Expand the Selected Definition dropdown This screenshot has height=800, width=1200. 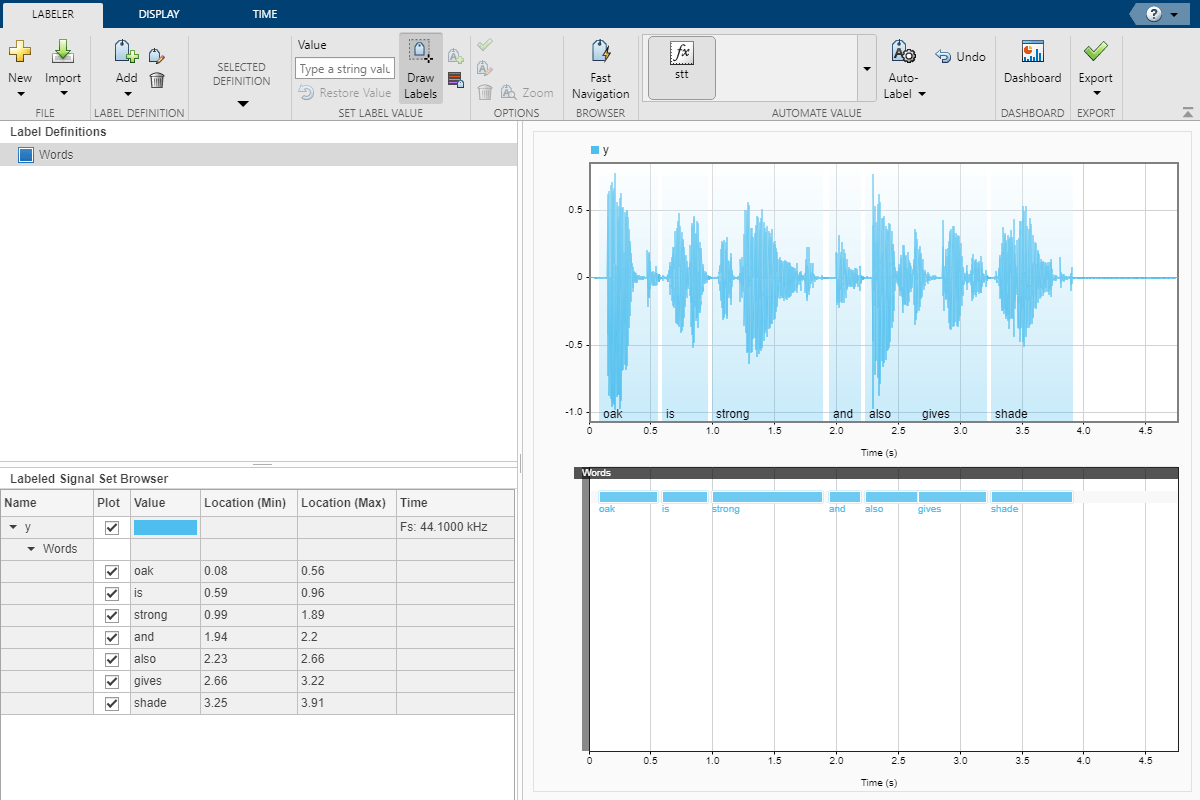[x=241, y=103]
